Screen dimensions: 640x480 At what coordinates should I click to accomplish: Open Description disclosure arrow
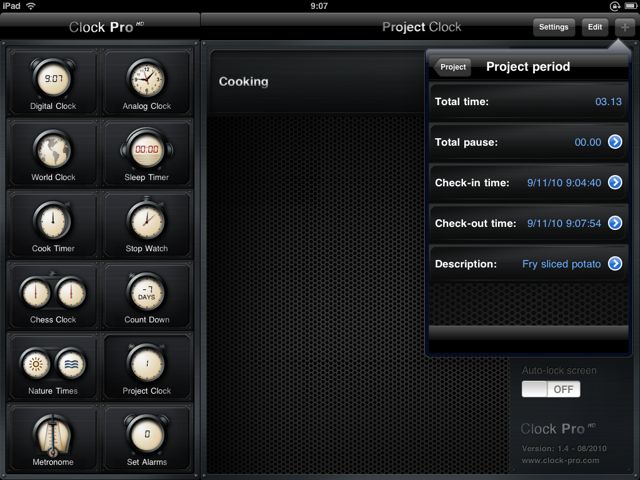pos(615,264)
